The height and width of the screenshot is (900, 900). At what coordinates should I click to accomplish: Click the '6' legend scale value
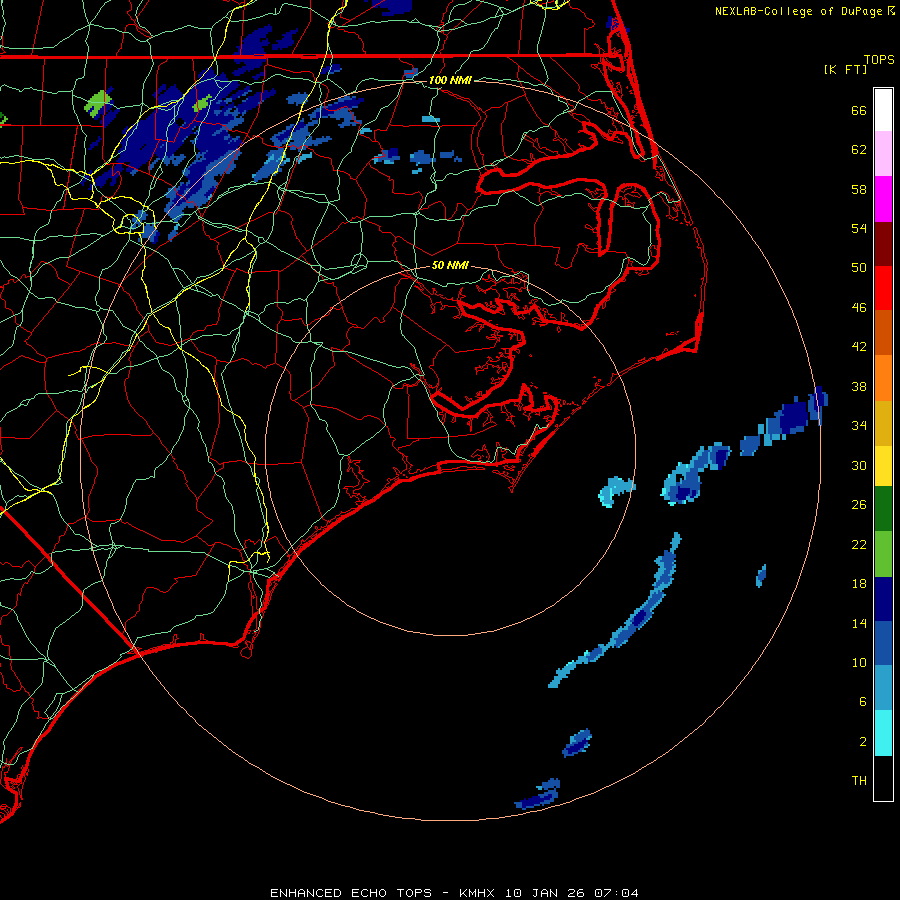point(863,702)
